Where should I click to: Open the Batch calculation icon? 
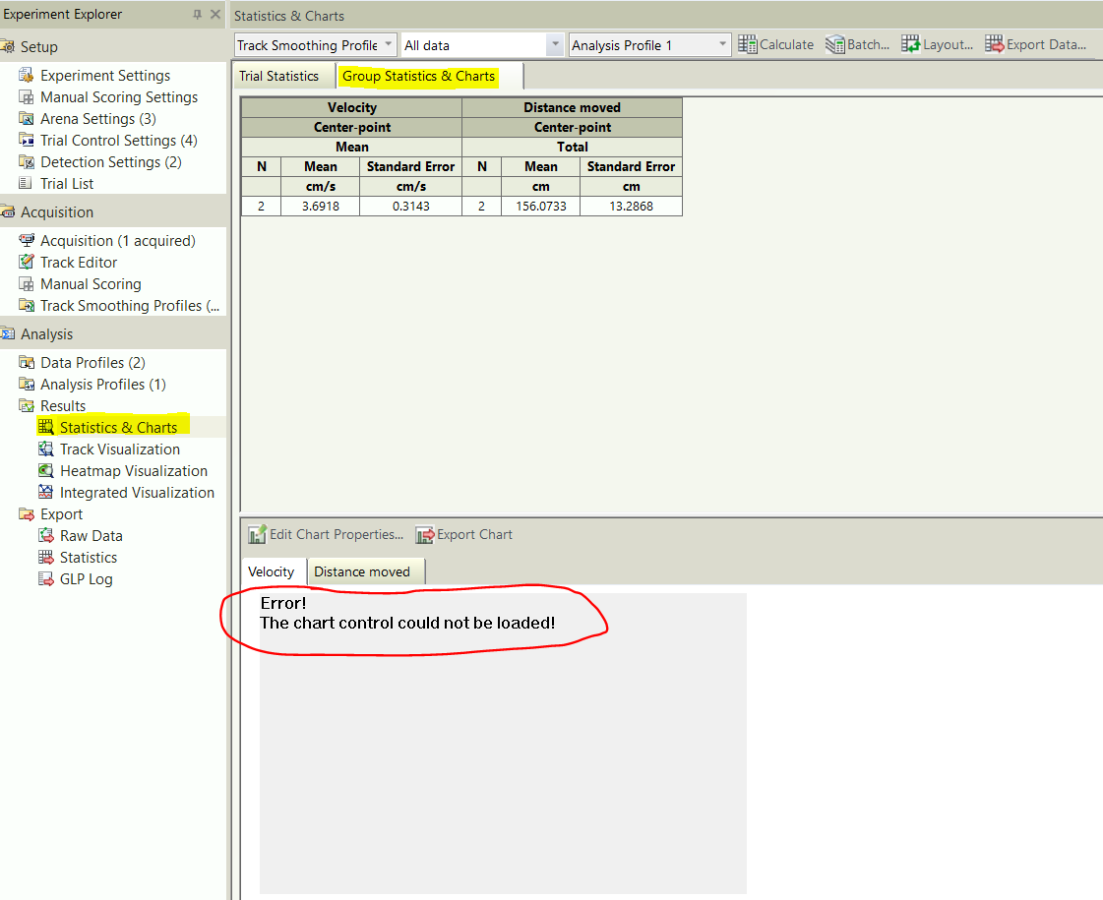coord(835,44)
